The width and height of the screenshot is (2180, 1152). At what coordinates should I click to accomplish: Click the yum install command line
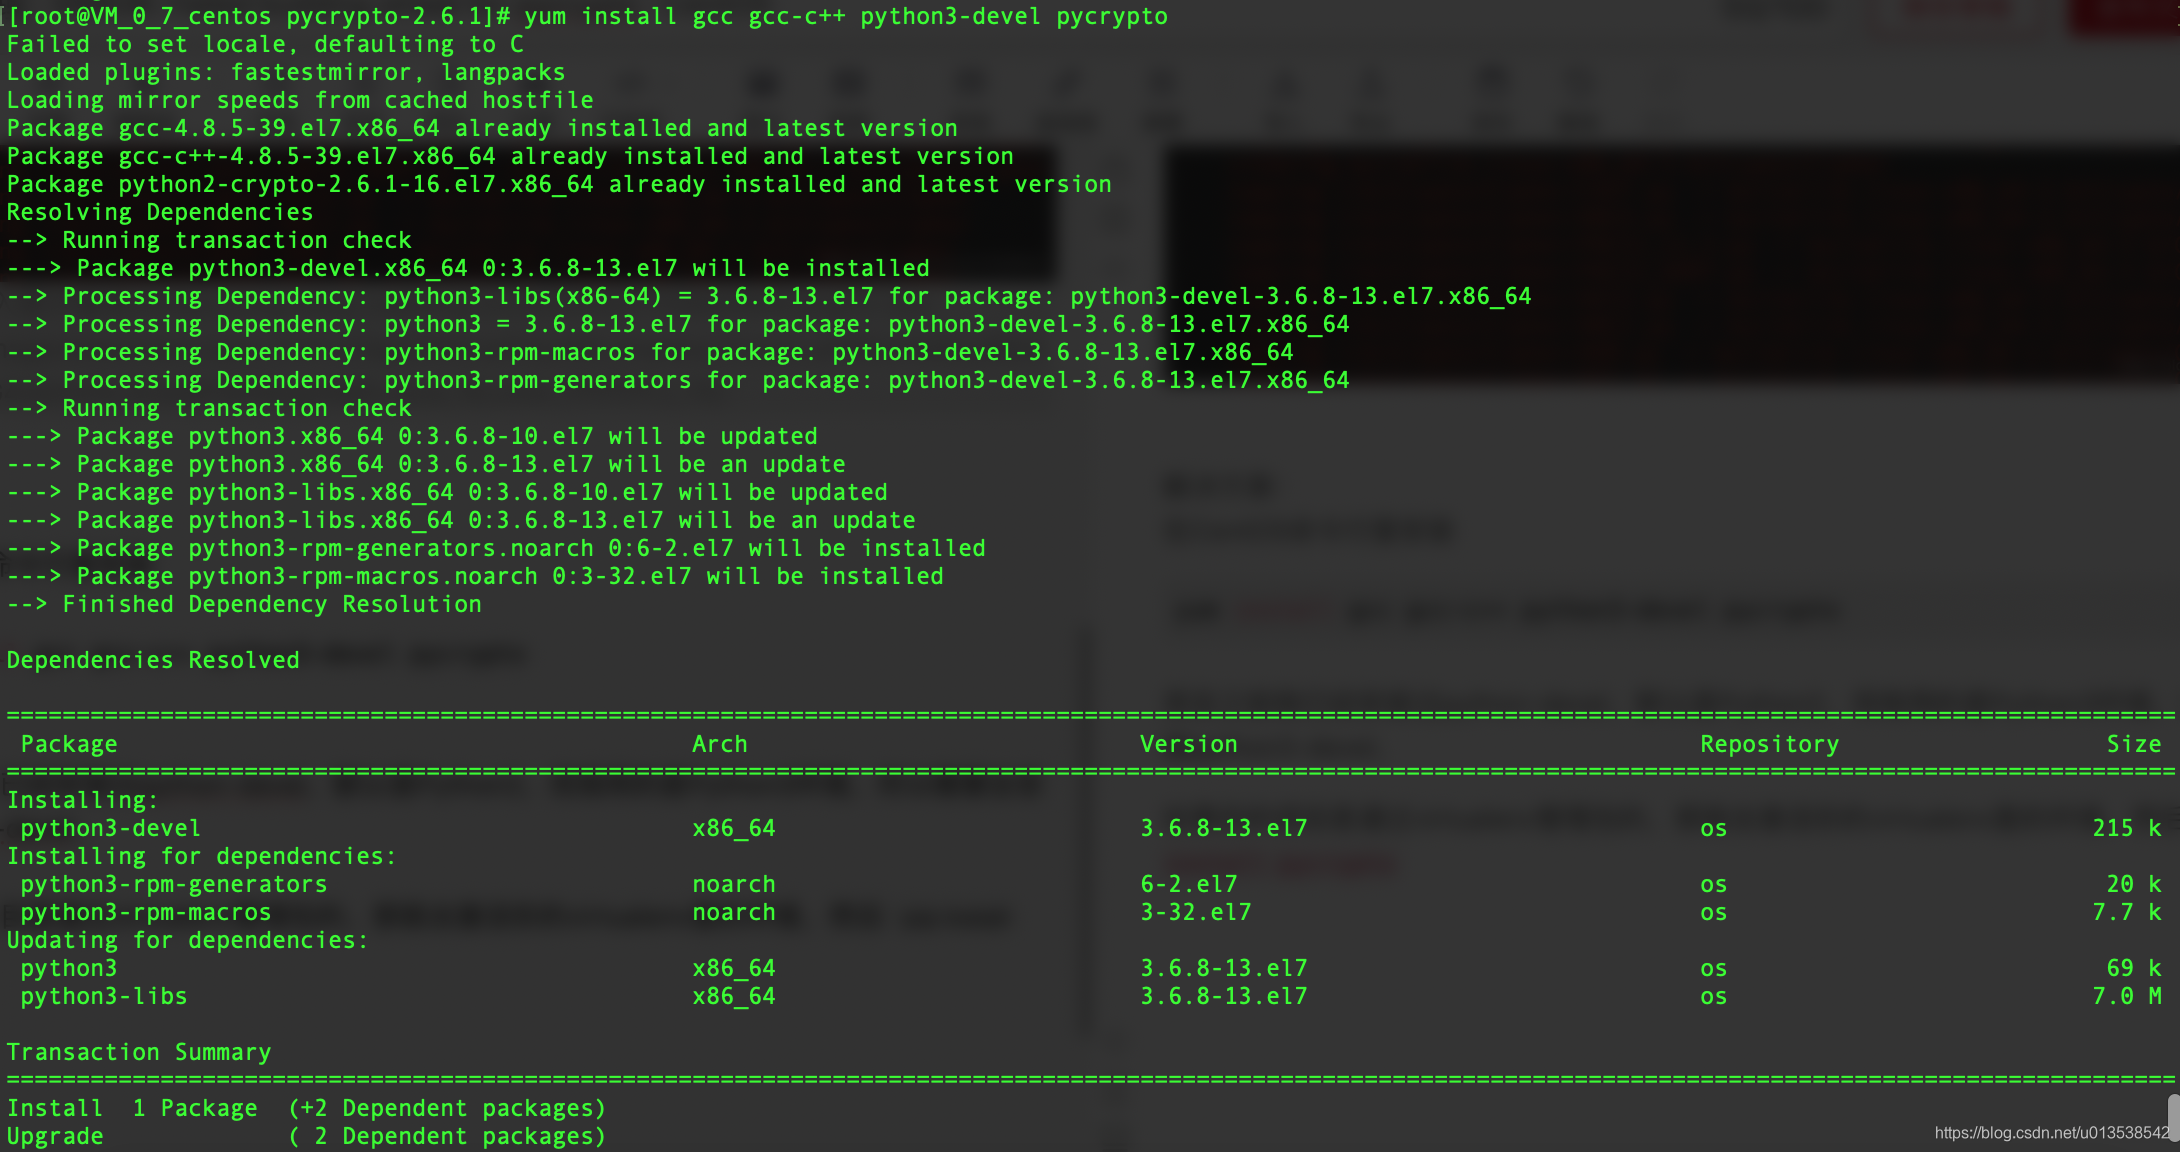pos(845,17)
